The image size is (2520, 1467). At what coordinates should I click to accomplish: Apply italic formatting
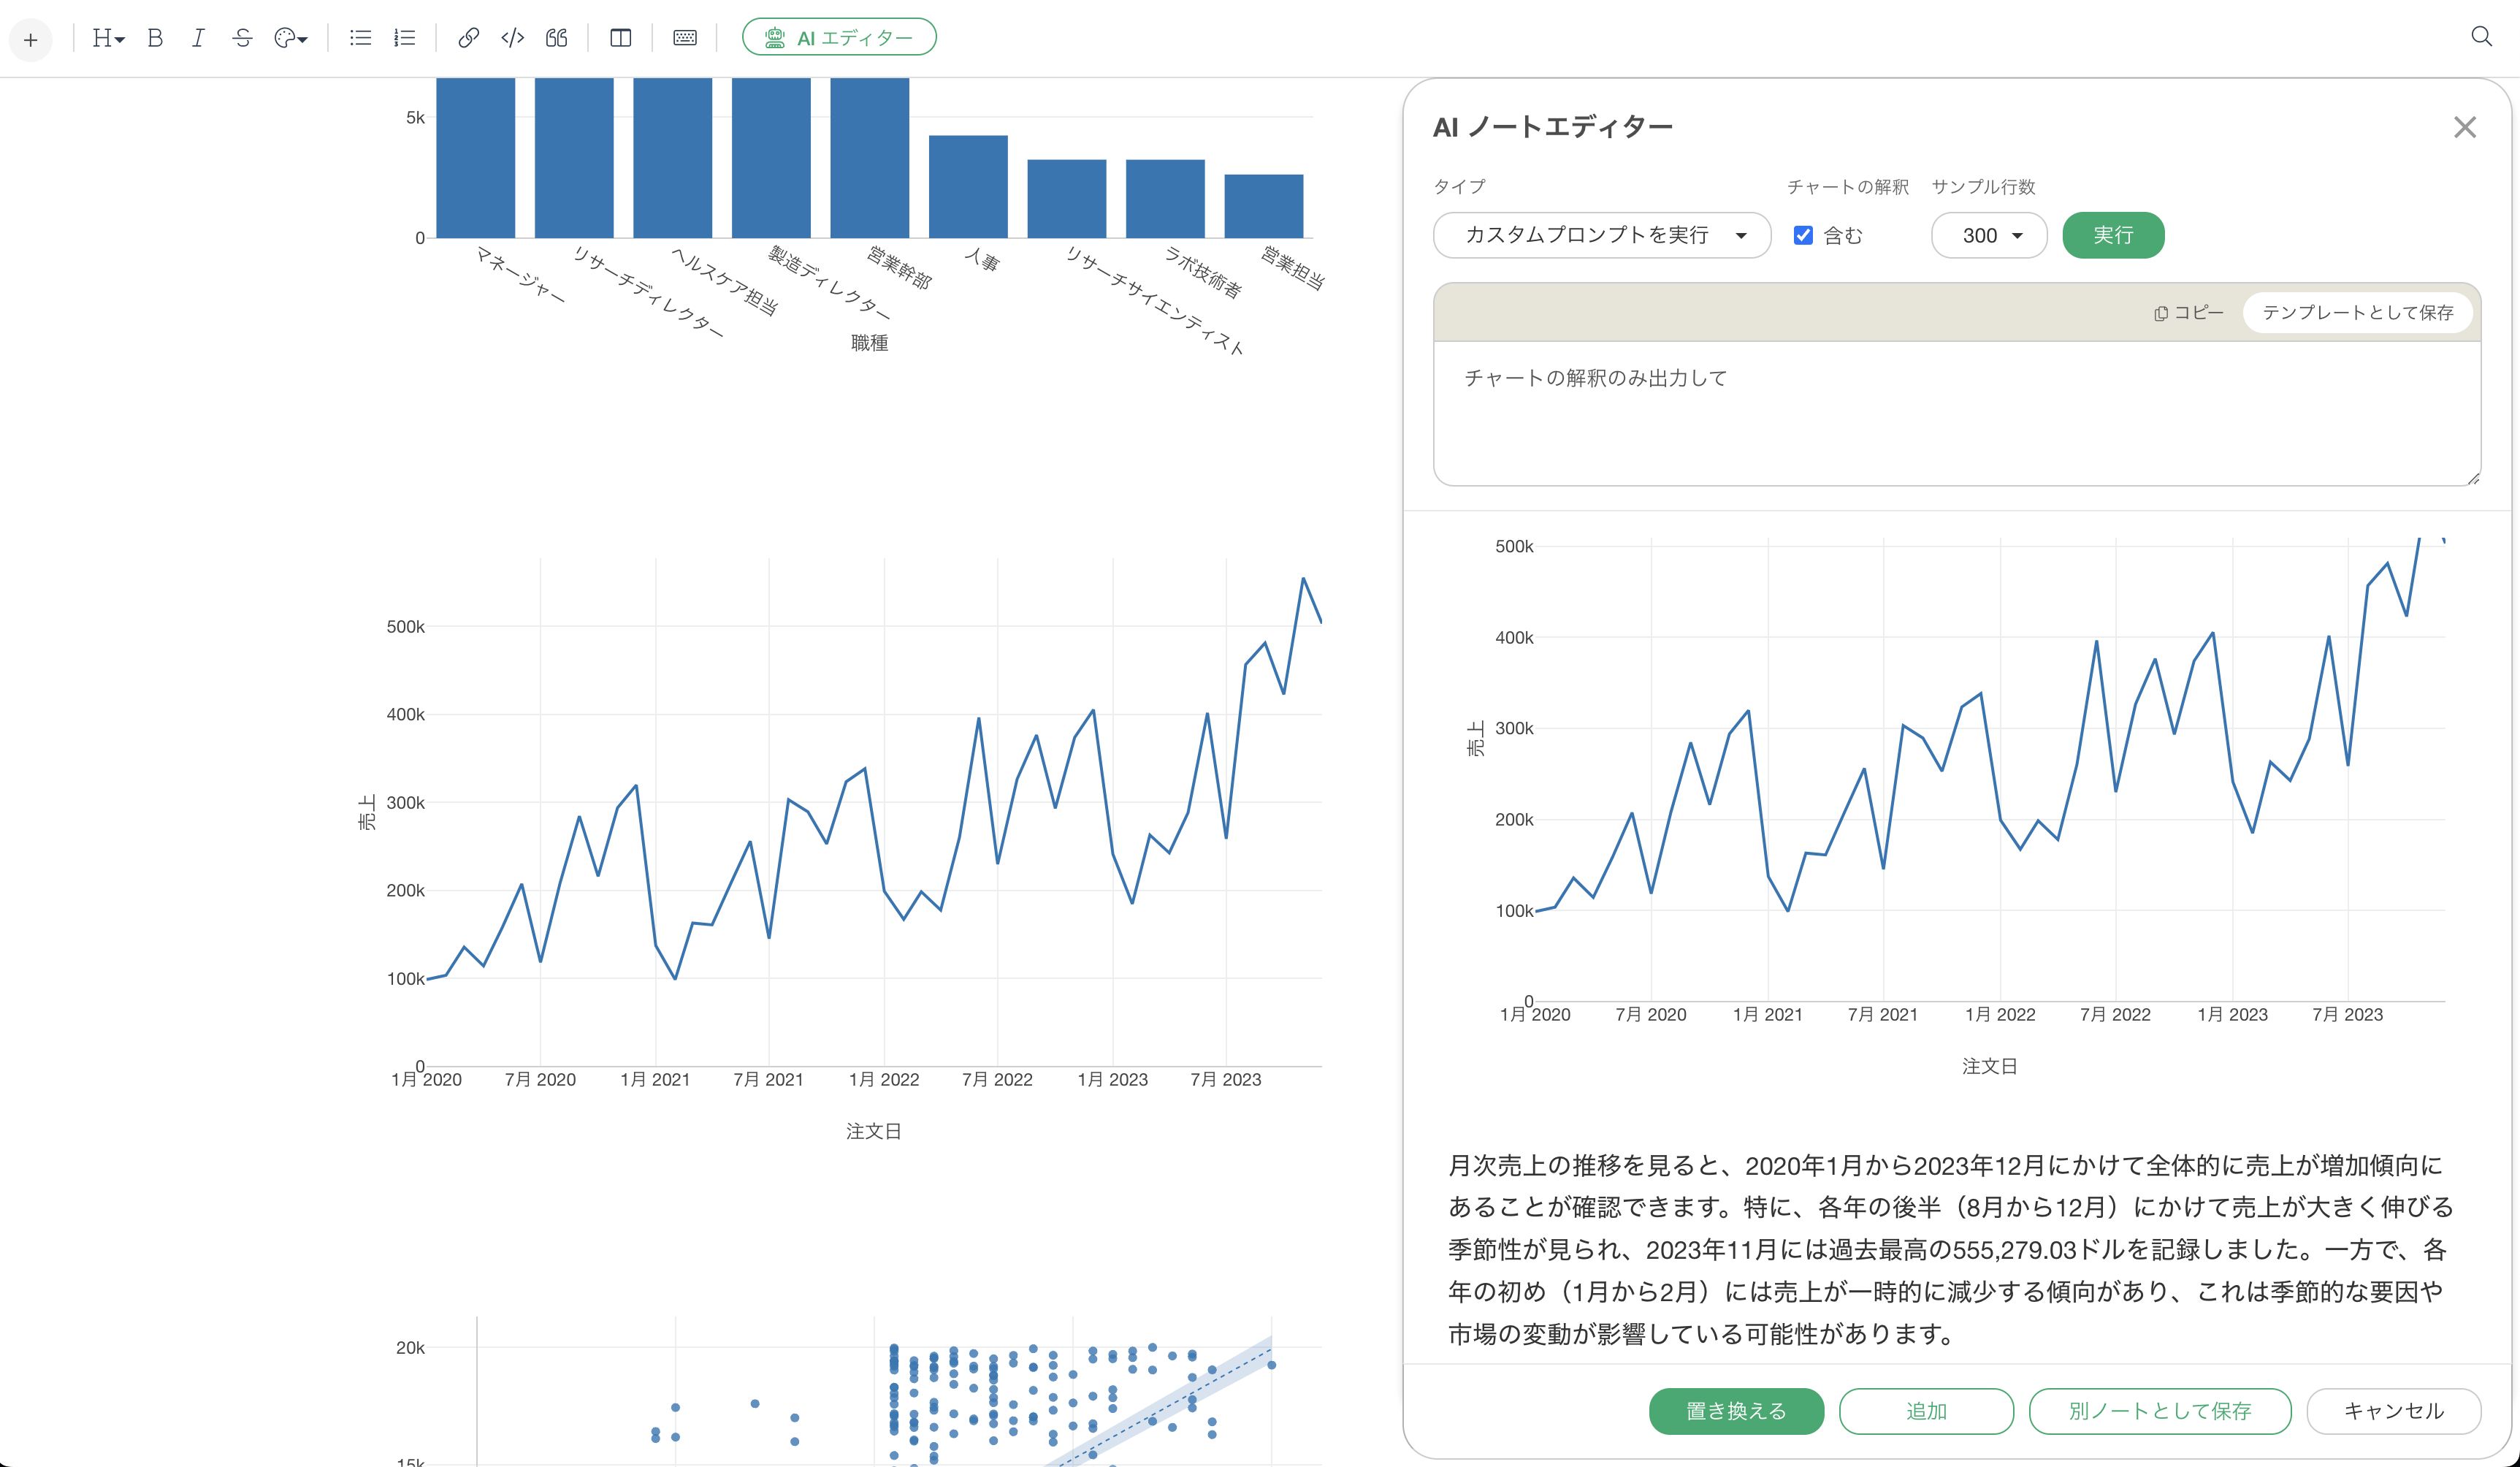point(198,38)
